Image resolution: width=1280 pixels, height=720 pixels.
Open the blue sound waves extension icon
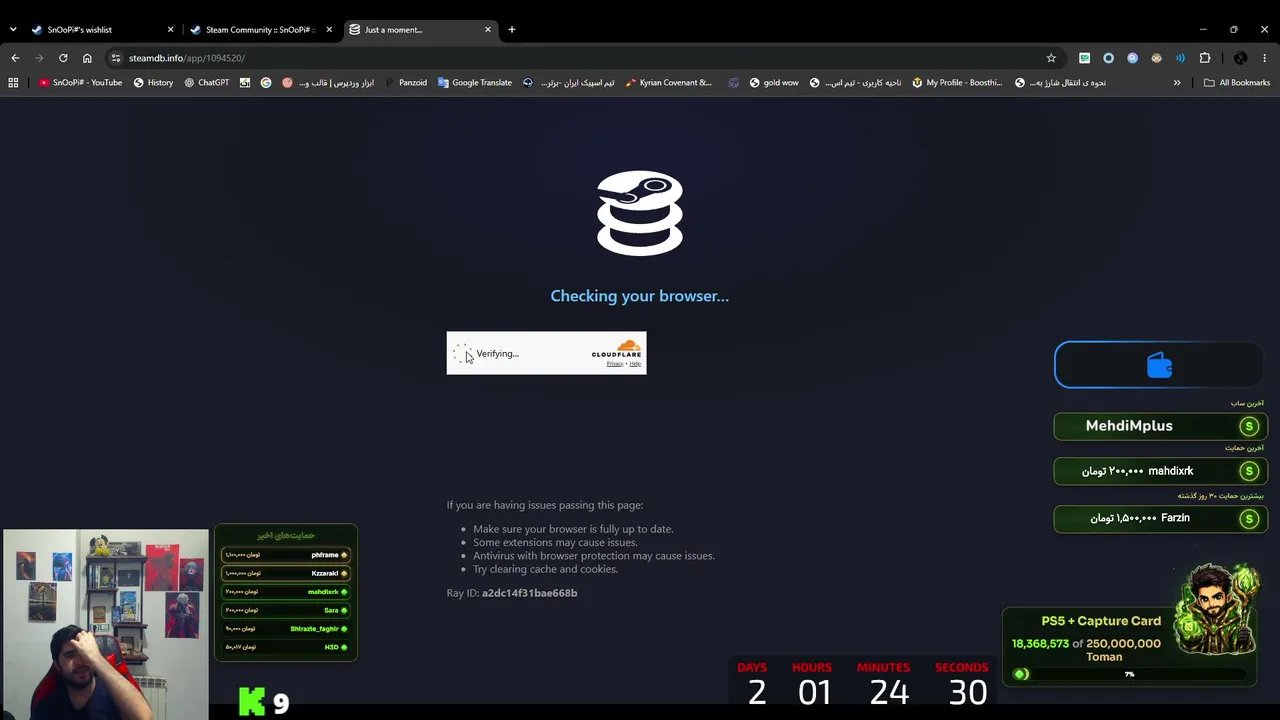pos(1180,58)
